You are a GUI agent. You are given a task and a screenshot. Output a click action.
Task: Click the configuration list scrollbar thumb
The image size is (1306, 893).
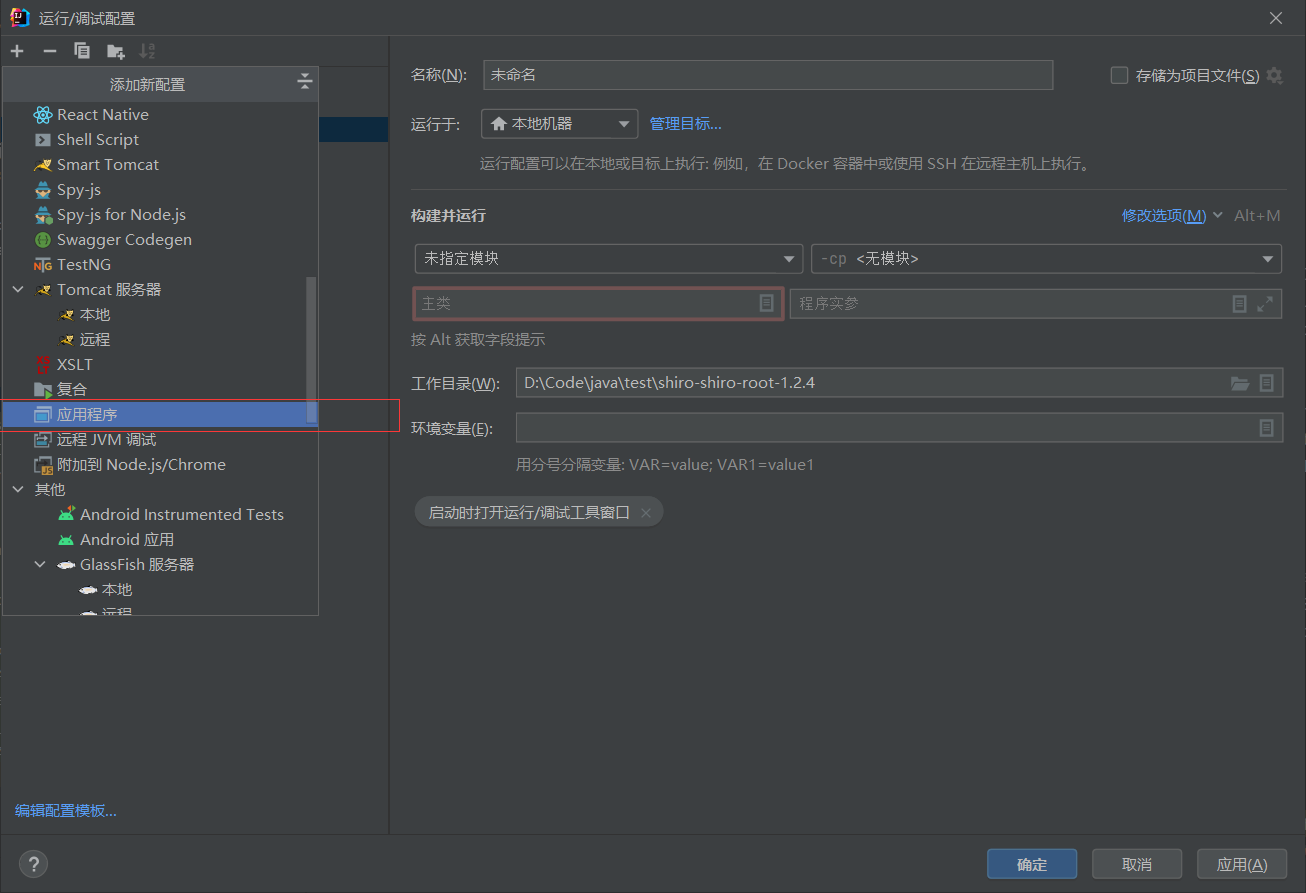311,350
